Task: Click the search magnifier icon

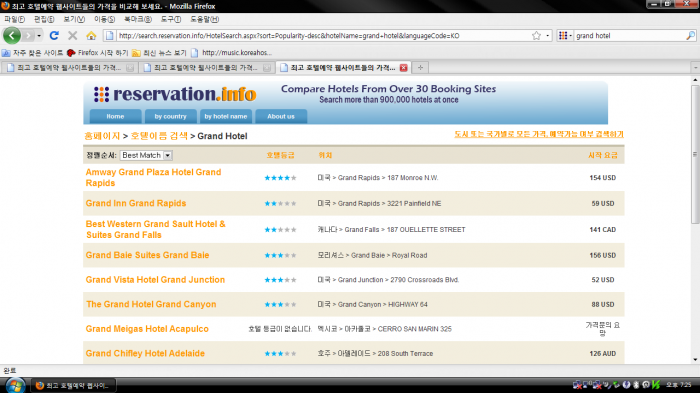Action: tap(690, 35)
